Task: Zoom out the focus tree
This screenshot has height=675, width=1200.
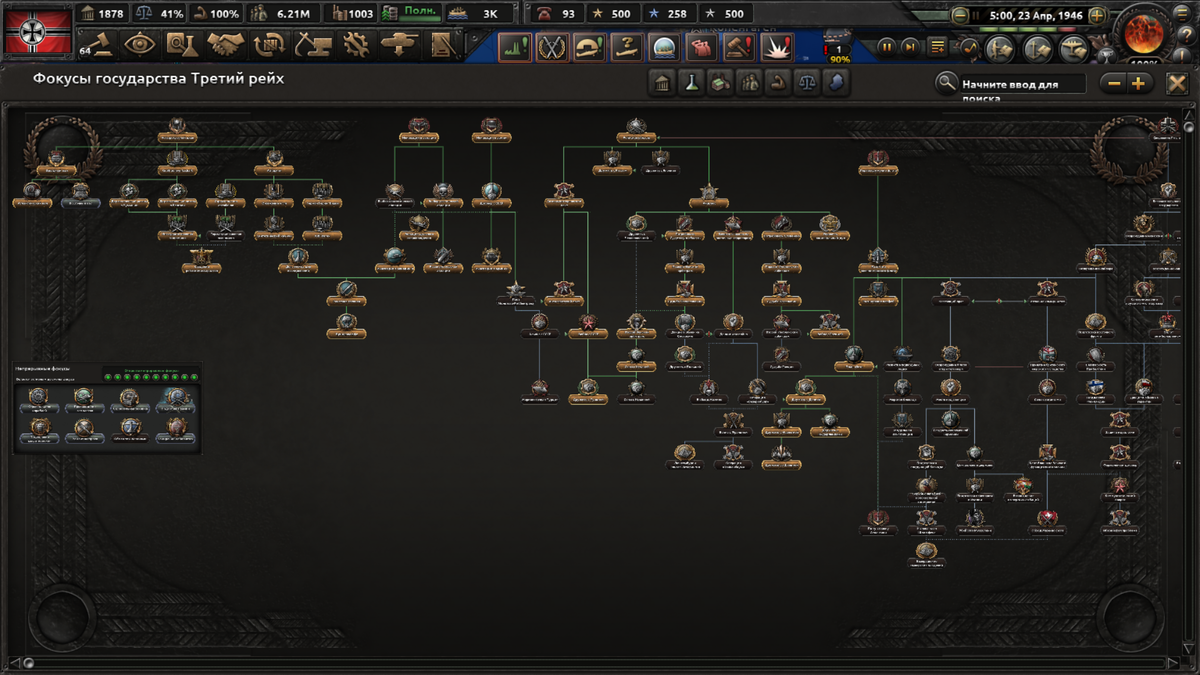Action: tap(1114, 84)
